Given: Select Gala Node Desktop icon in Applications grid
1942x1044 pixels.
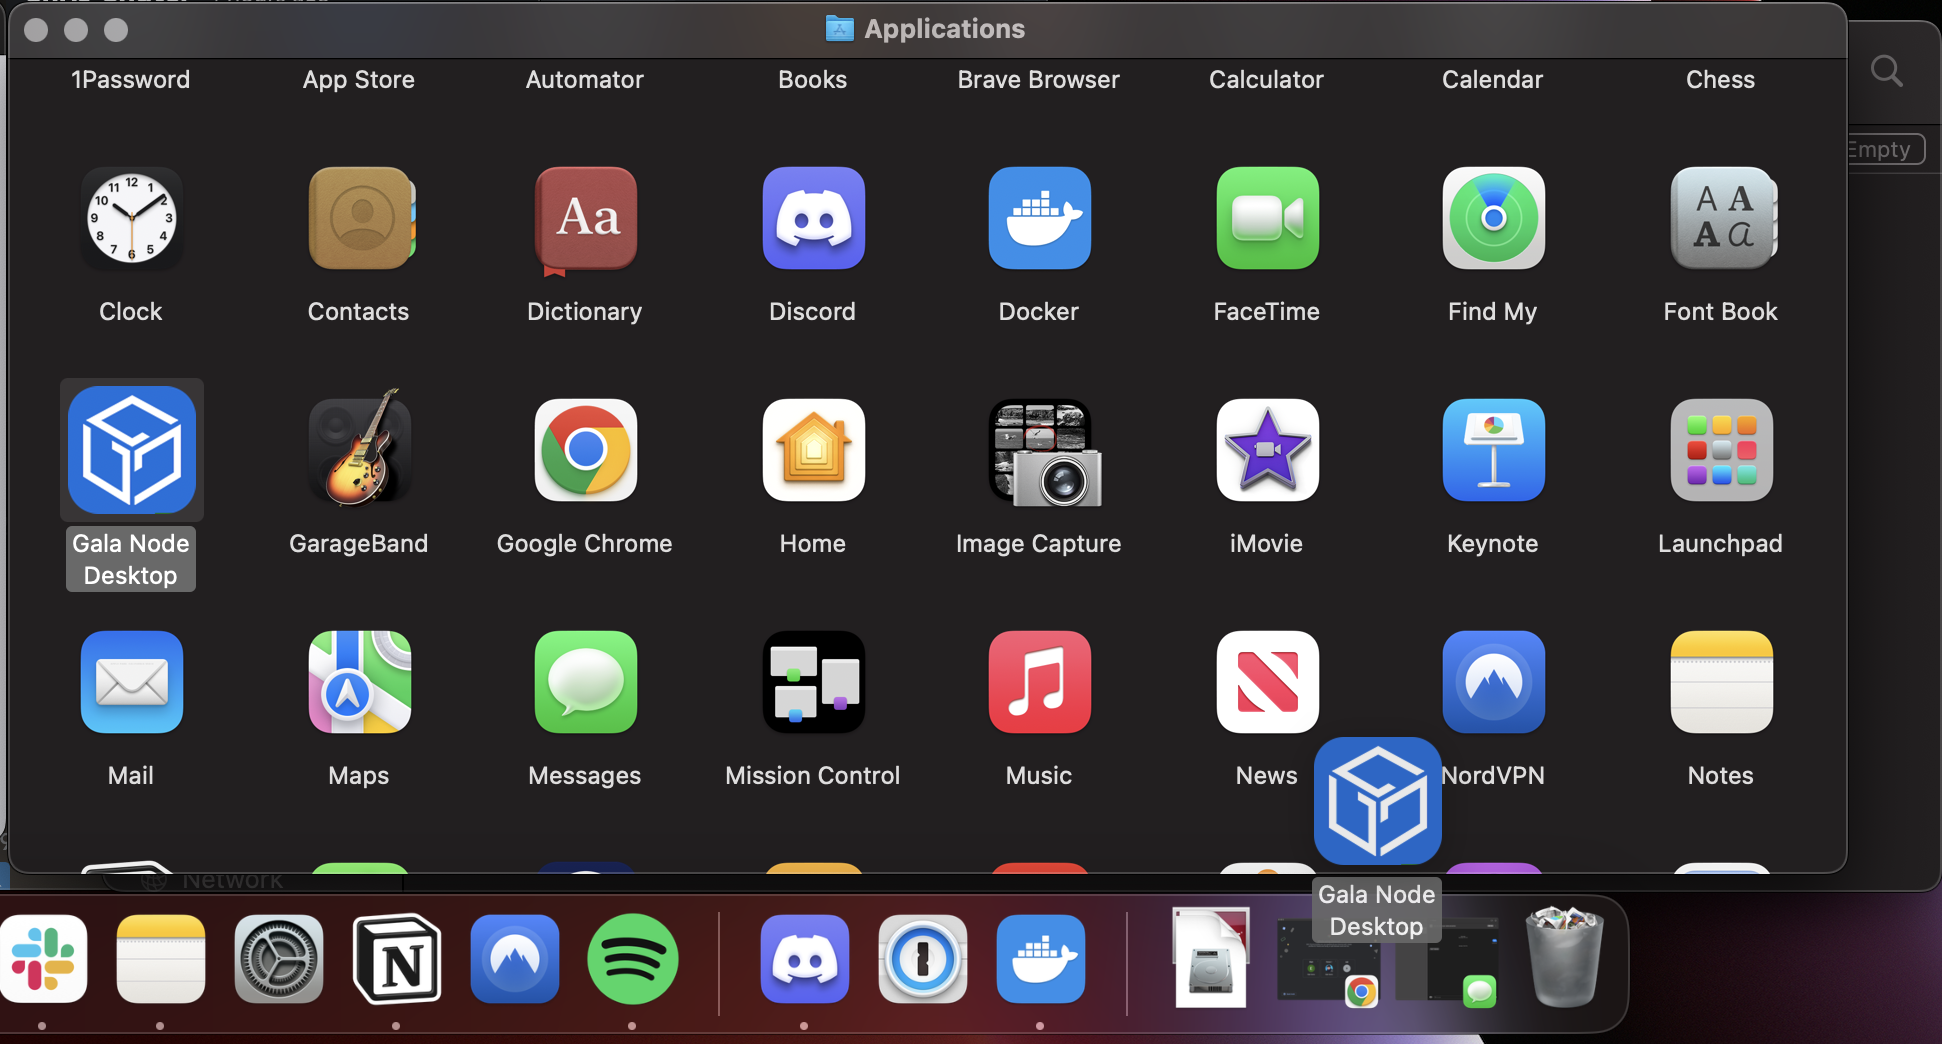Looking at the screenshot, I should 131,450.
